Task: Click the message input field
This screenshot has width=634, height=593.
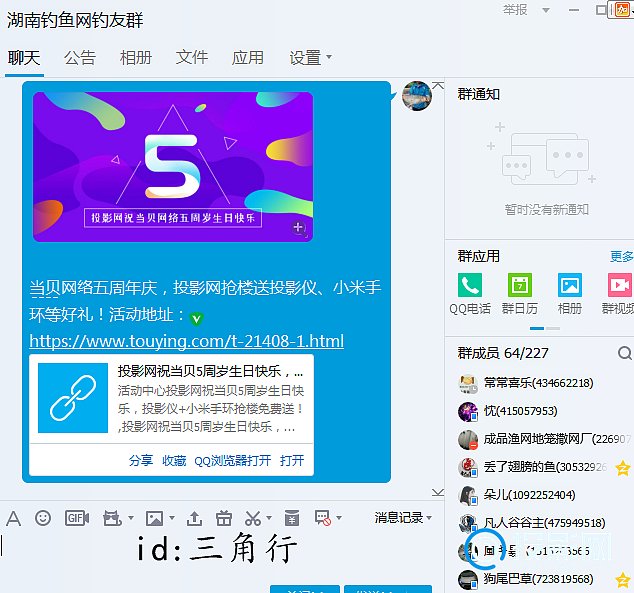Action: click(218, 558)
